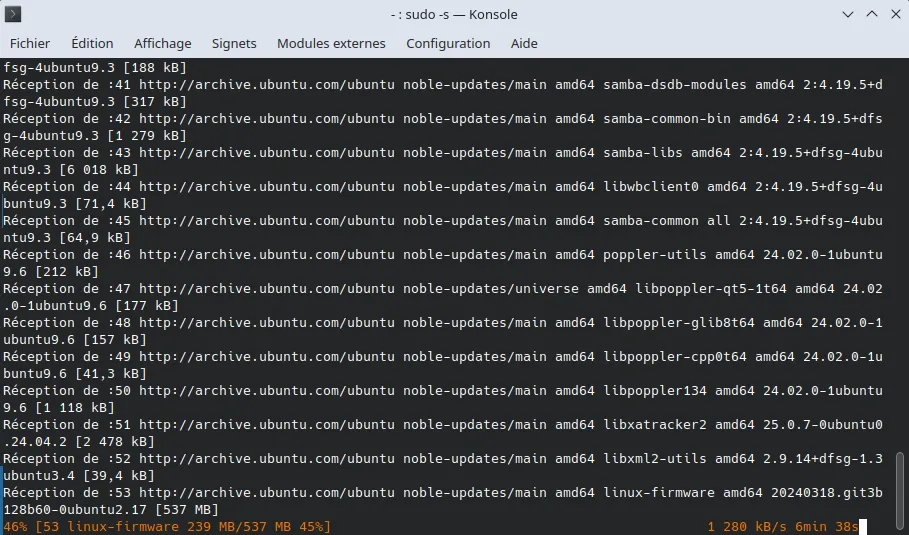Click the white terminal cursor block
Viewport: 909px width, 535px height.
tap(861, 526)
